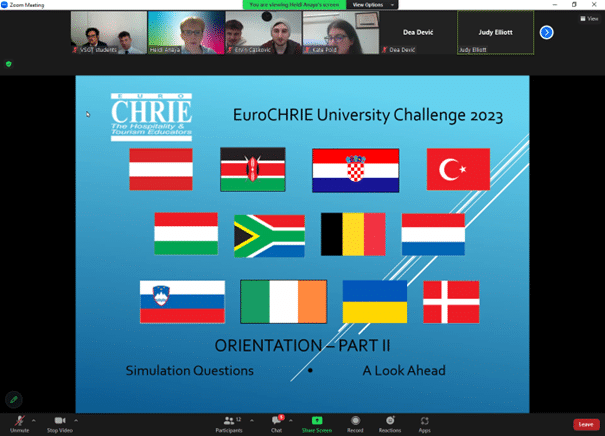Image resolution: width=605 pixels, height=436 pixels.
Task: Expand the arrow next to Participants
Action: click(x=252, y=421)
